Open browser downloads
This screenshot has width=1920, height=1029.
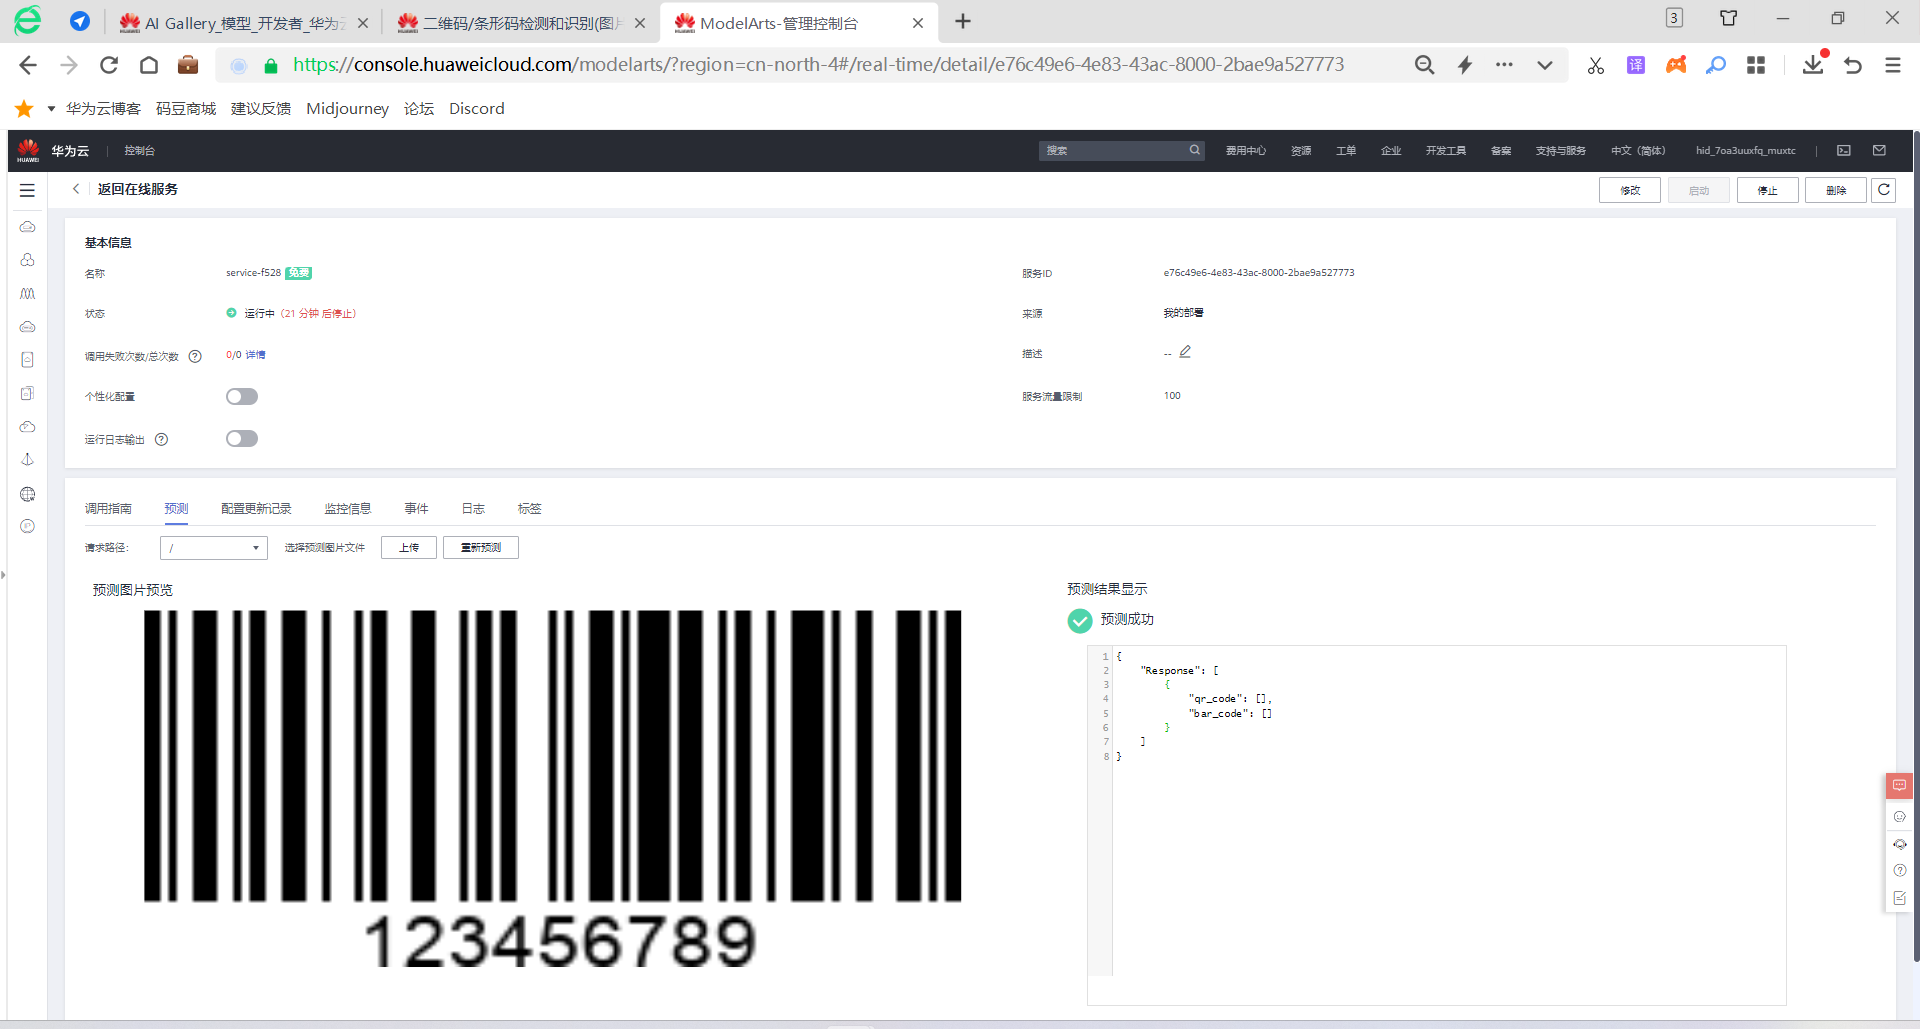[x=1813, y=64]
